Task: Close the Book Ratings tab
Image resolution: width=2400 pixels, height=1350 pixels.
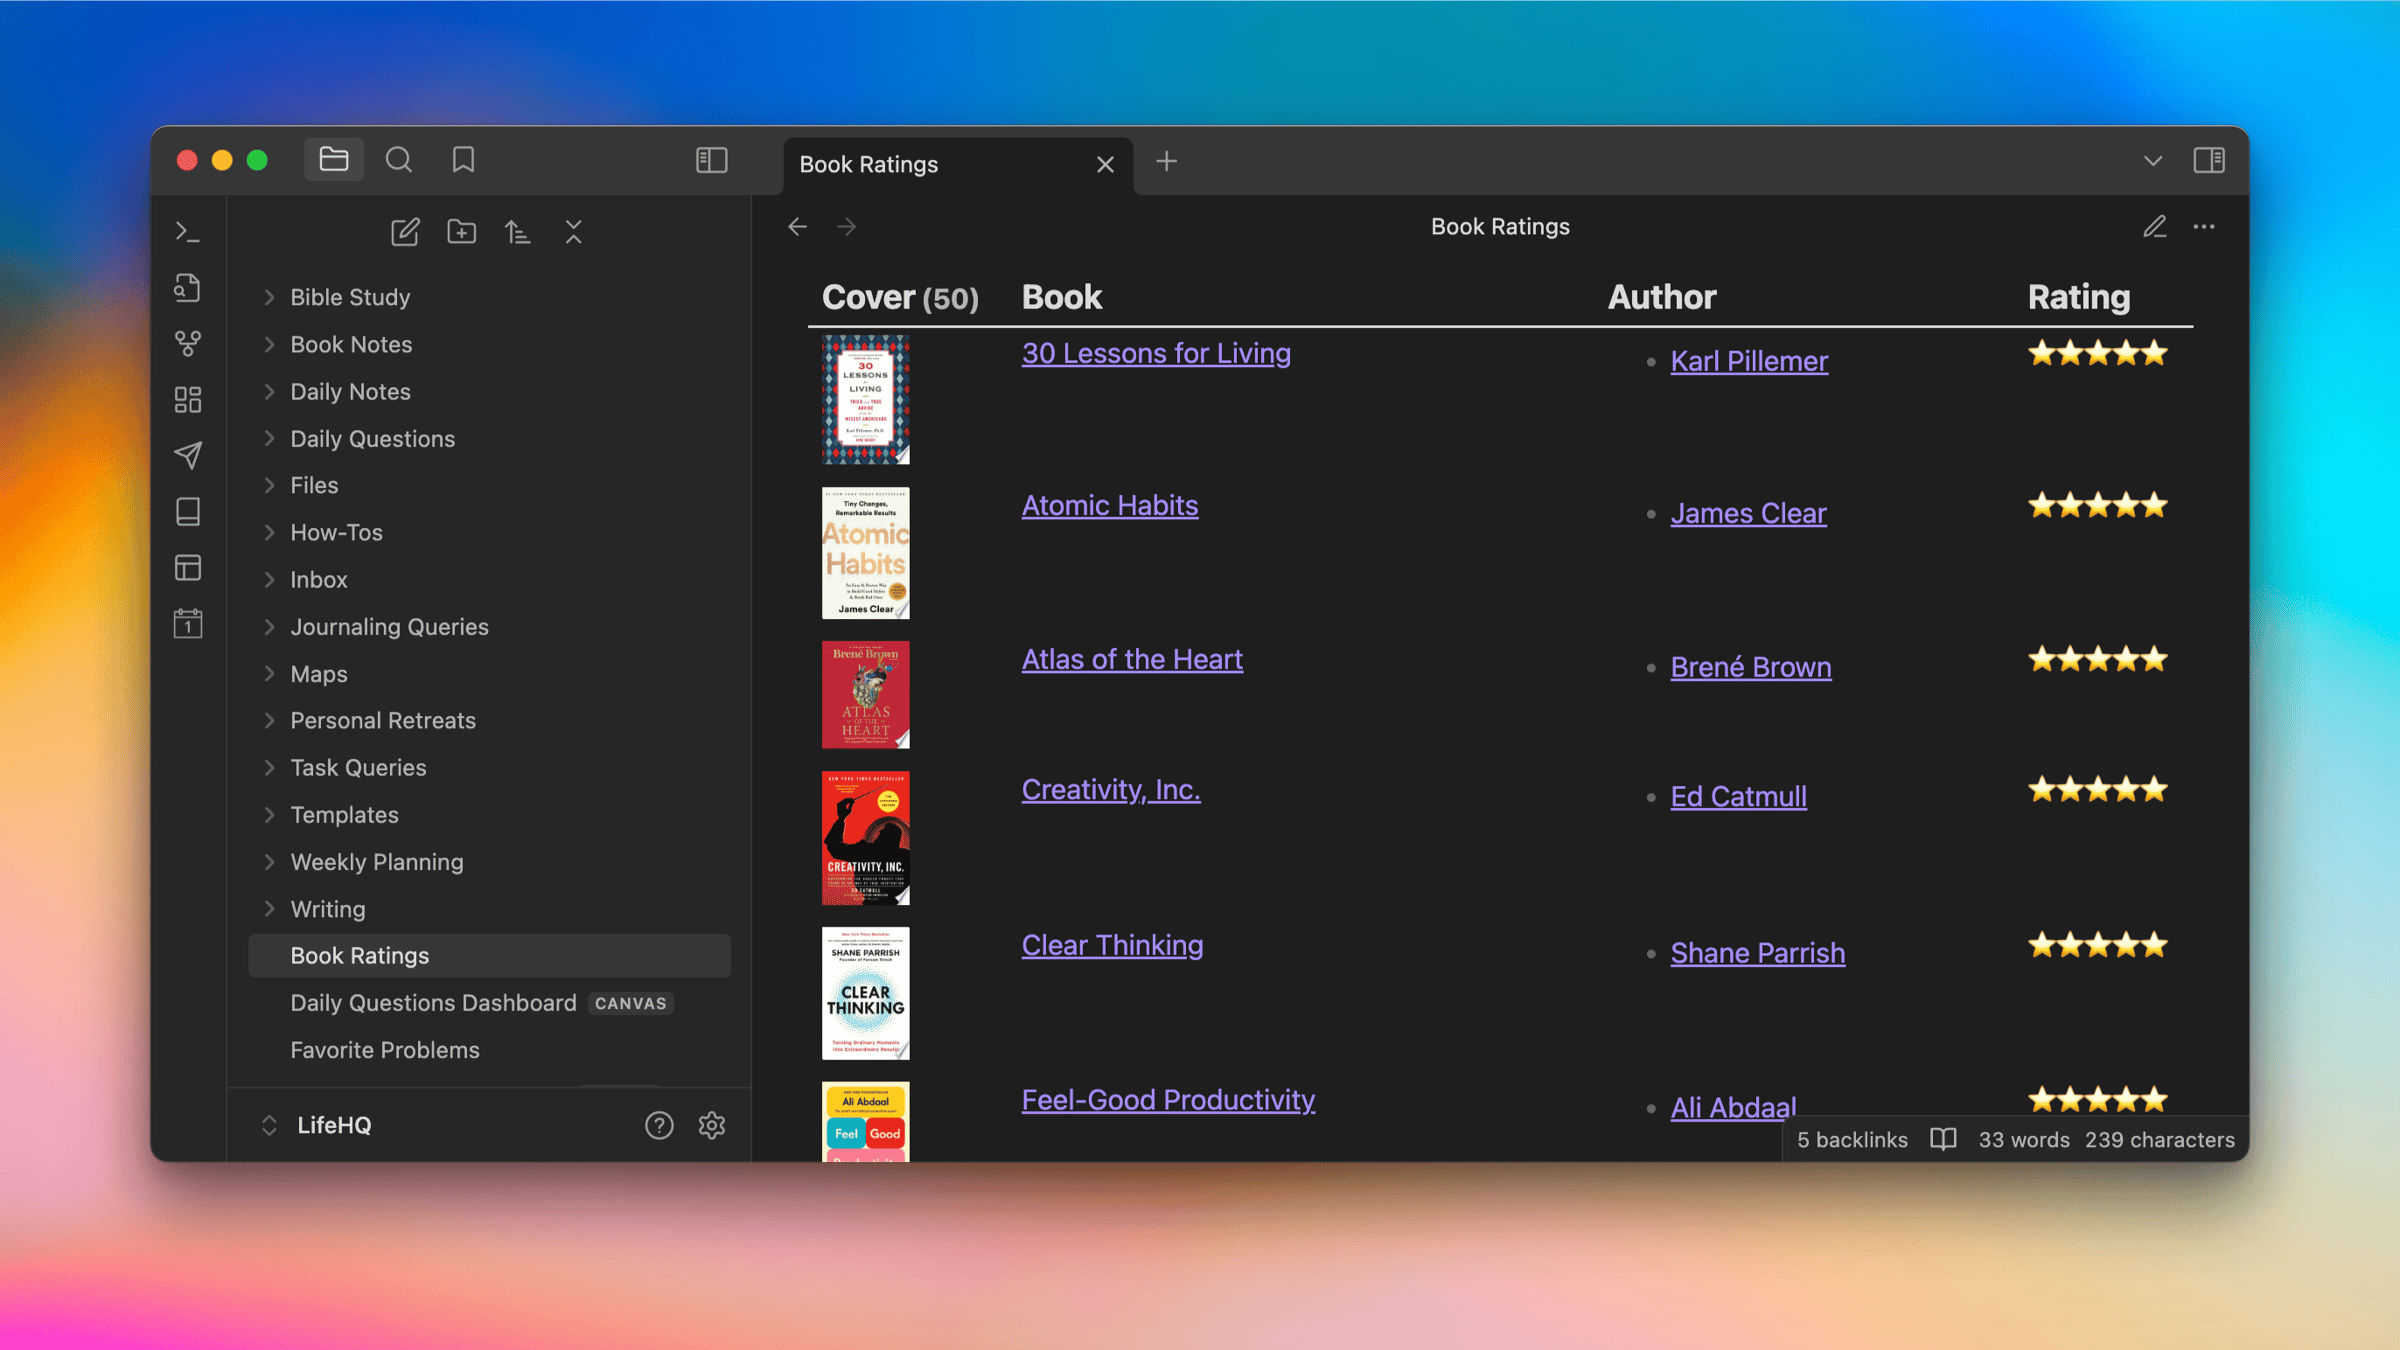Action: [1105, 164]
